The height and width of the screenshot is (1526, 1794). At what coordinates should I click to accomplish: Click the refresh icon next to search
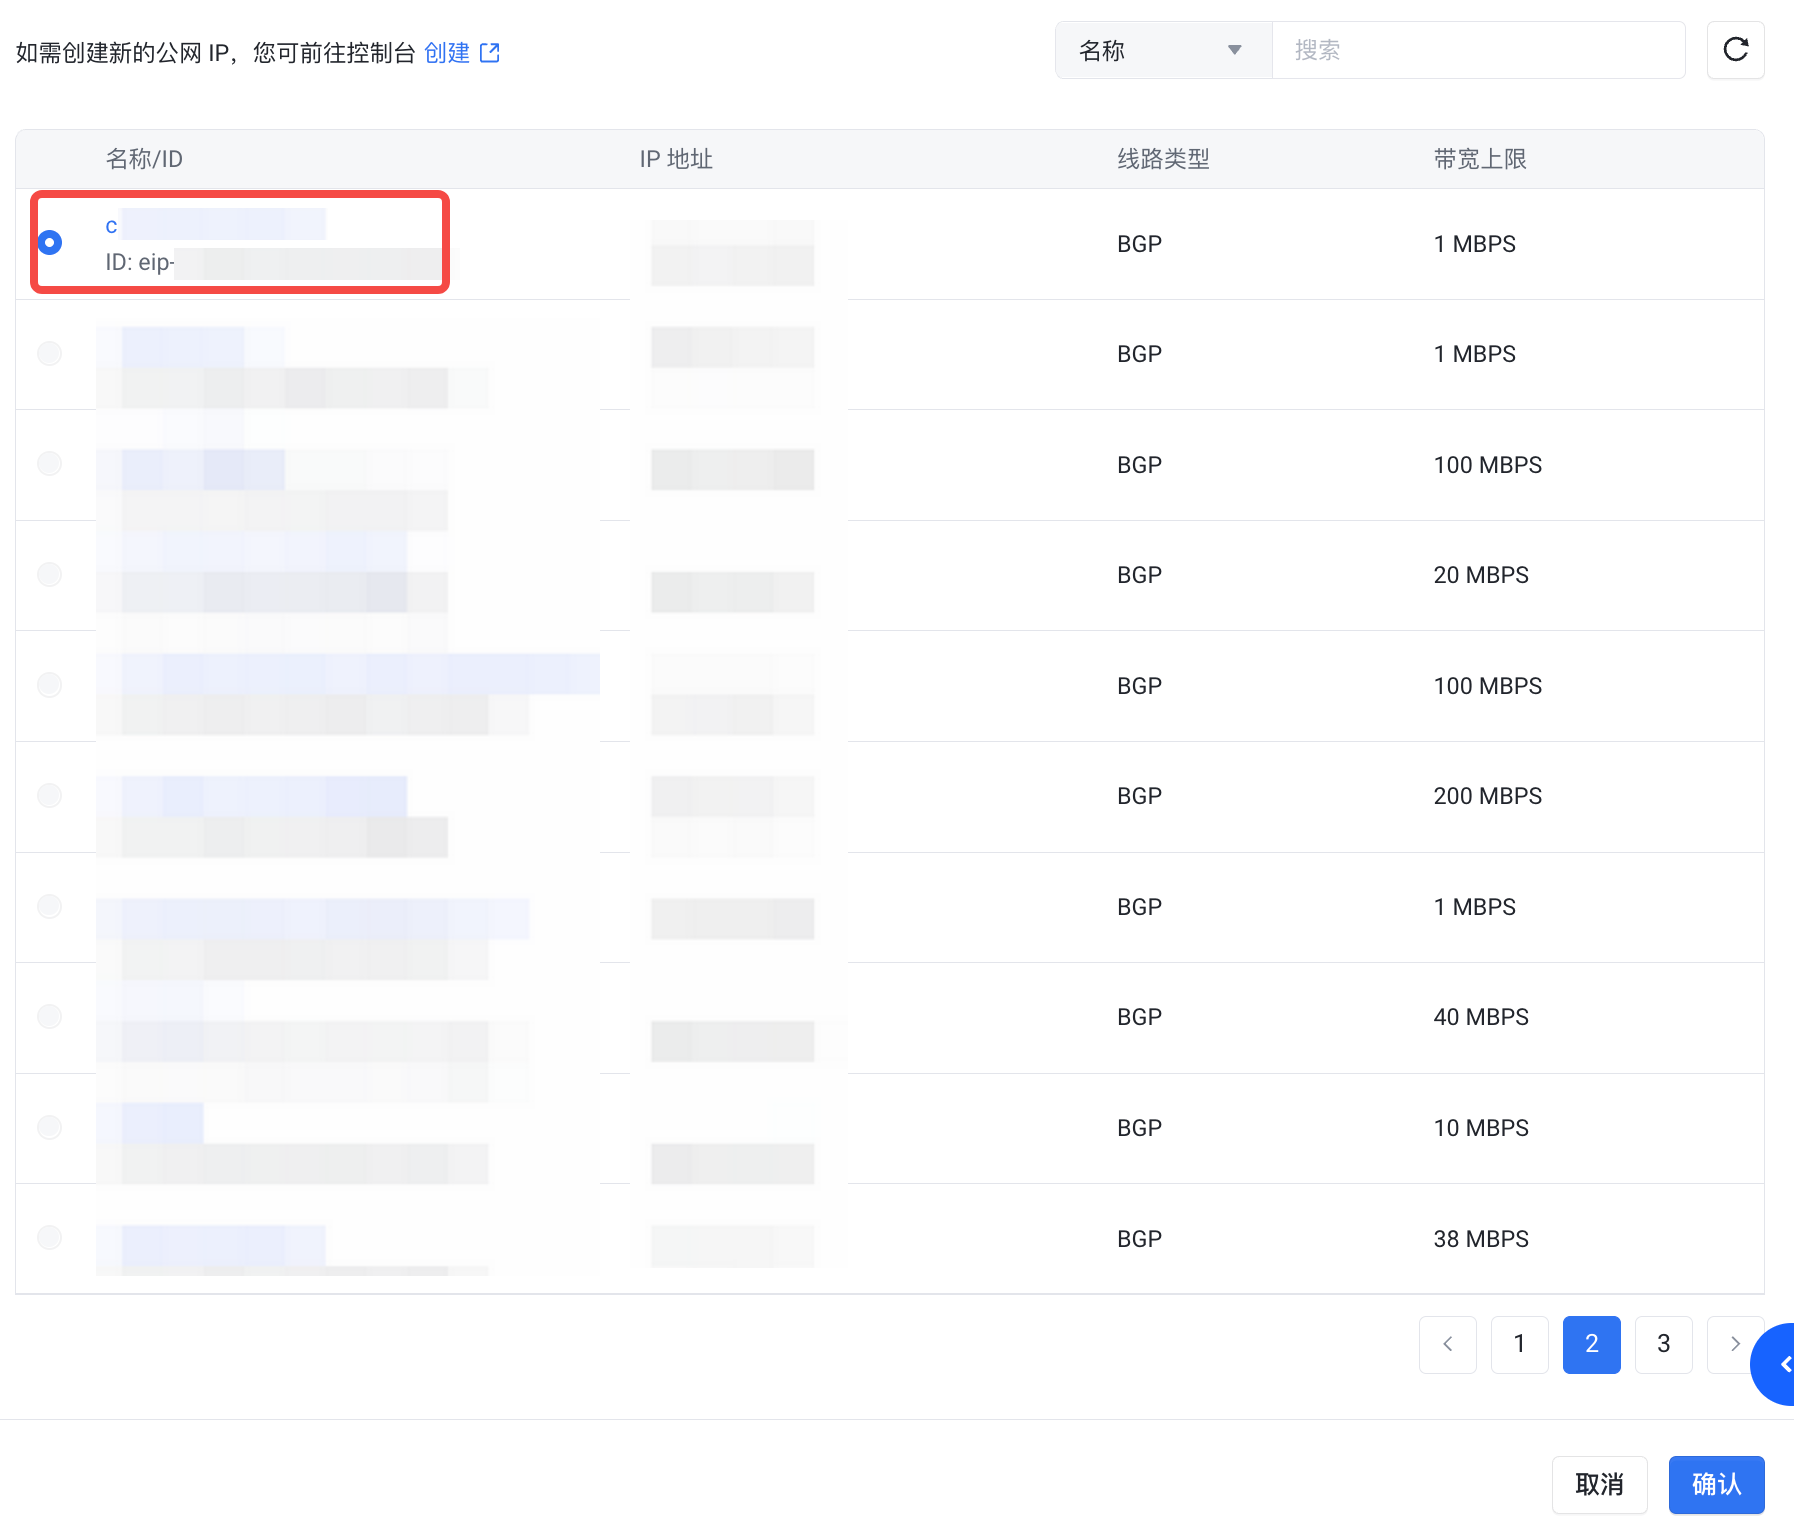pyautogui.click(x=1735, y=50)
